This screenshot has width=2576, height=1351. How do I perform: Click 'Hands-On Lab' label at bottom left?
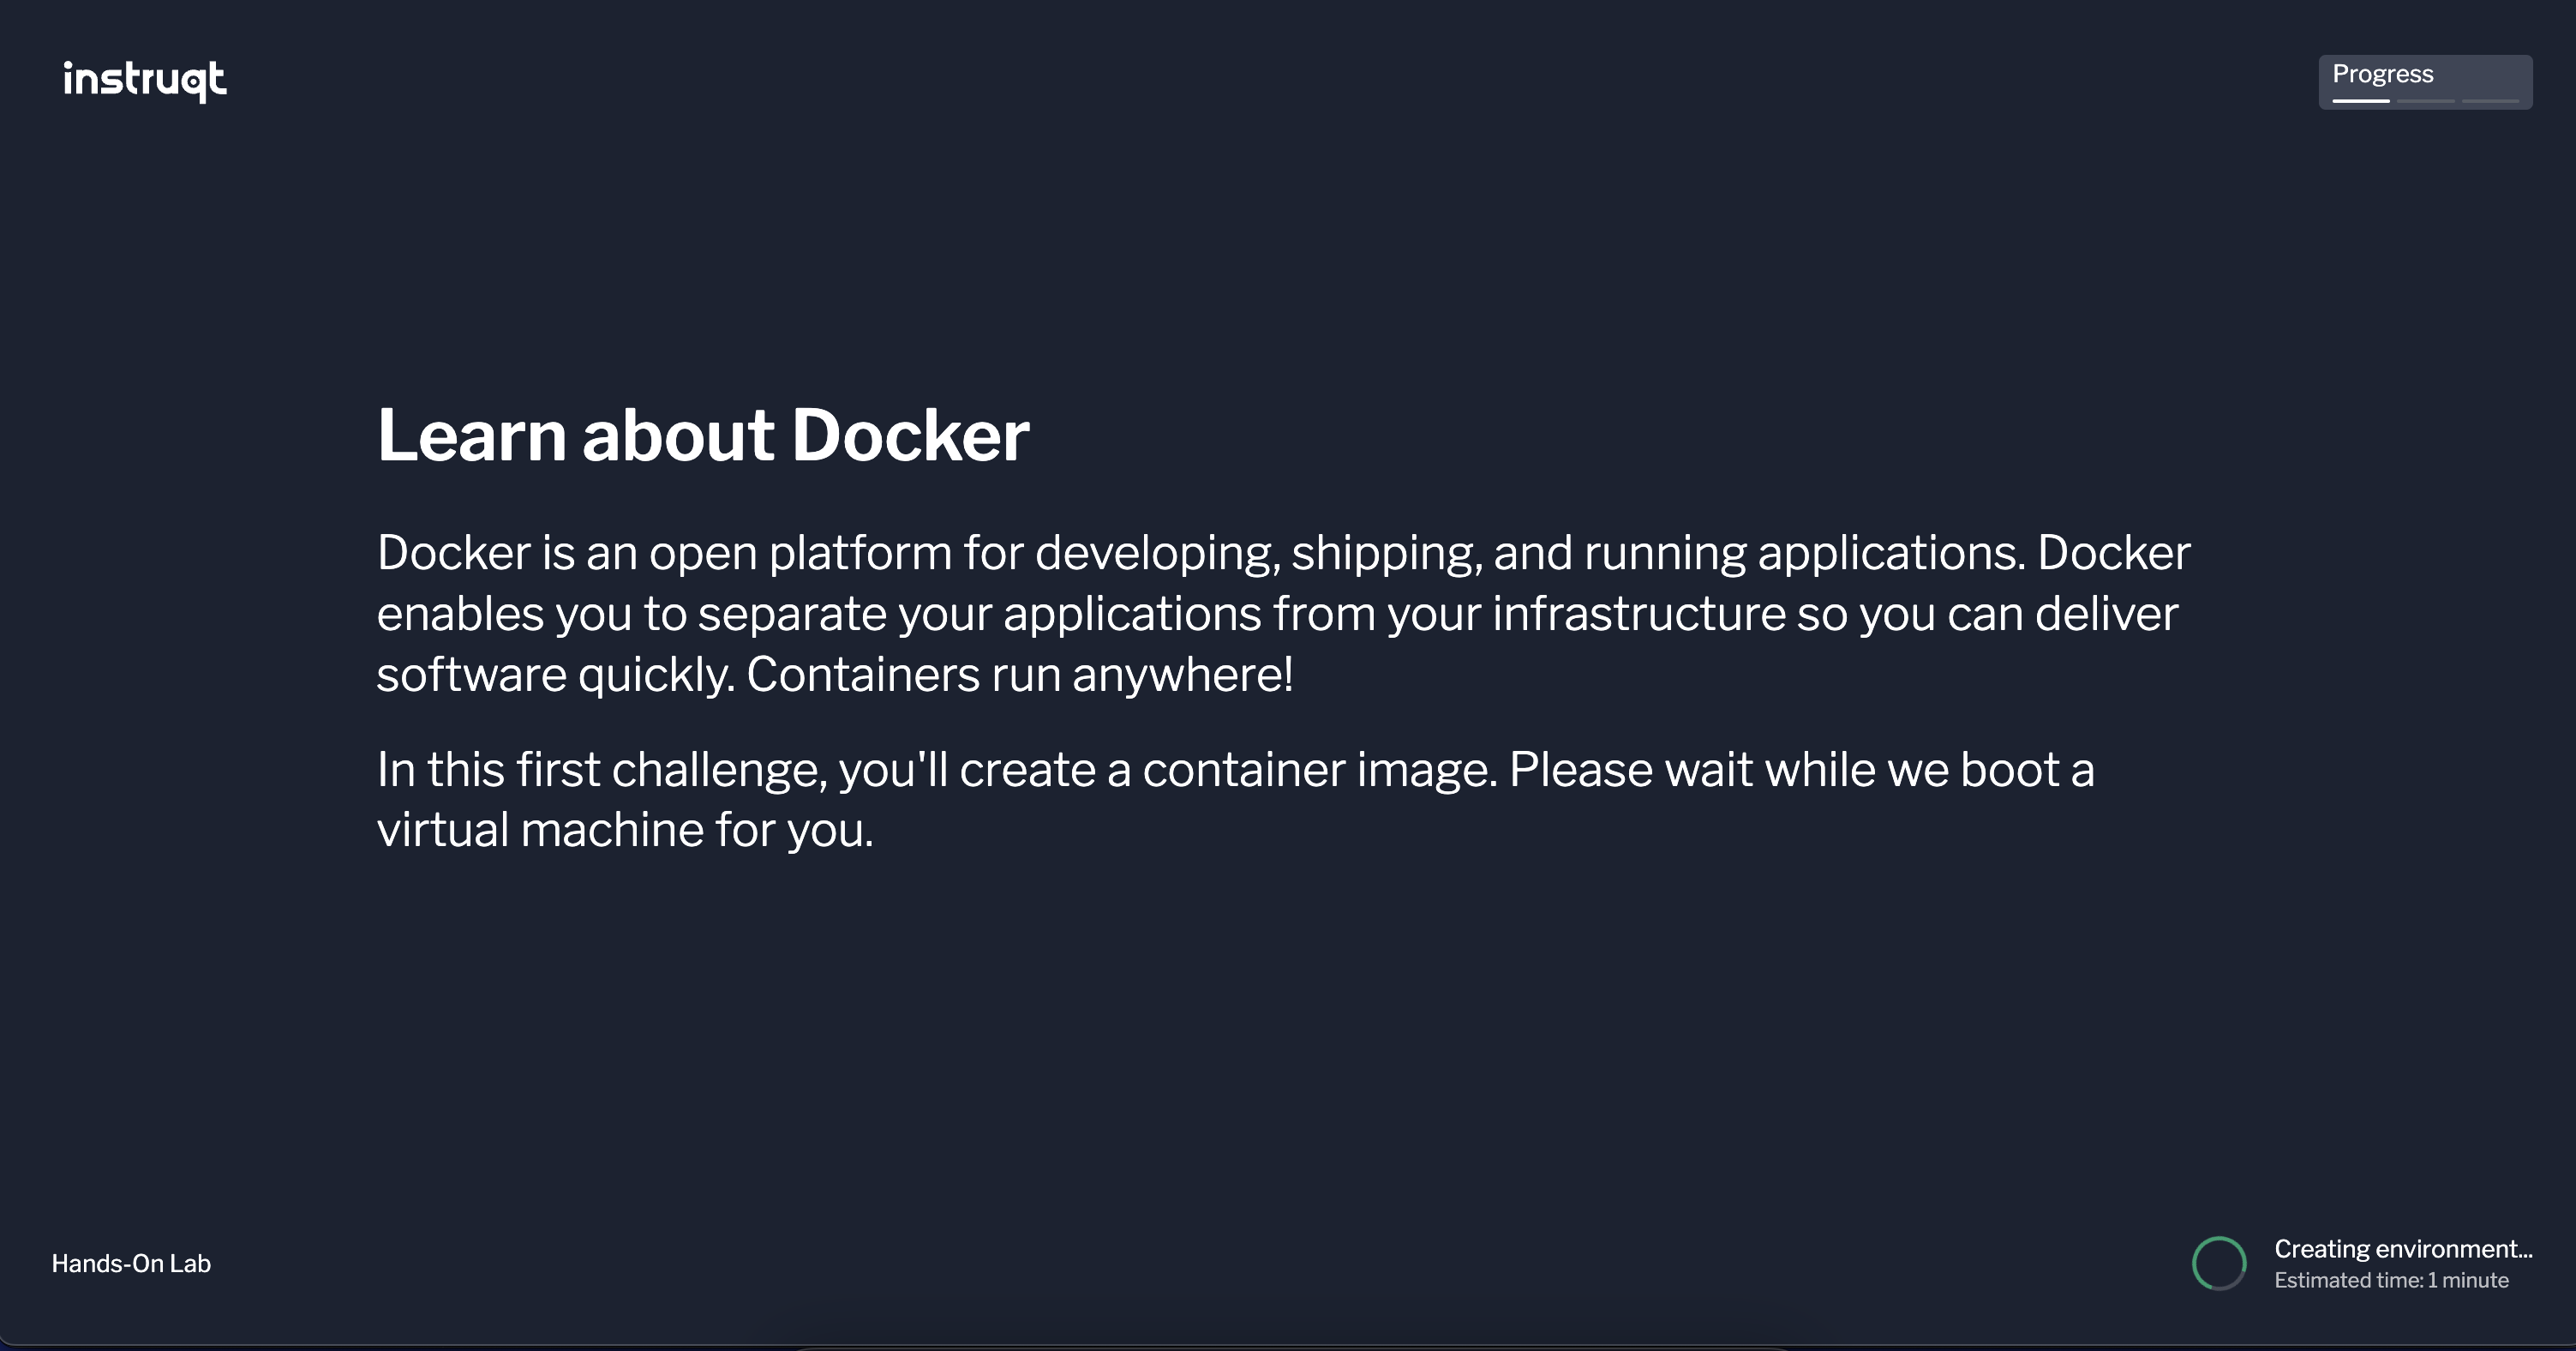pos(131,1264)
